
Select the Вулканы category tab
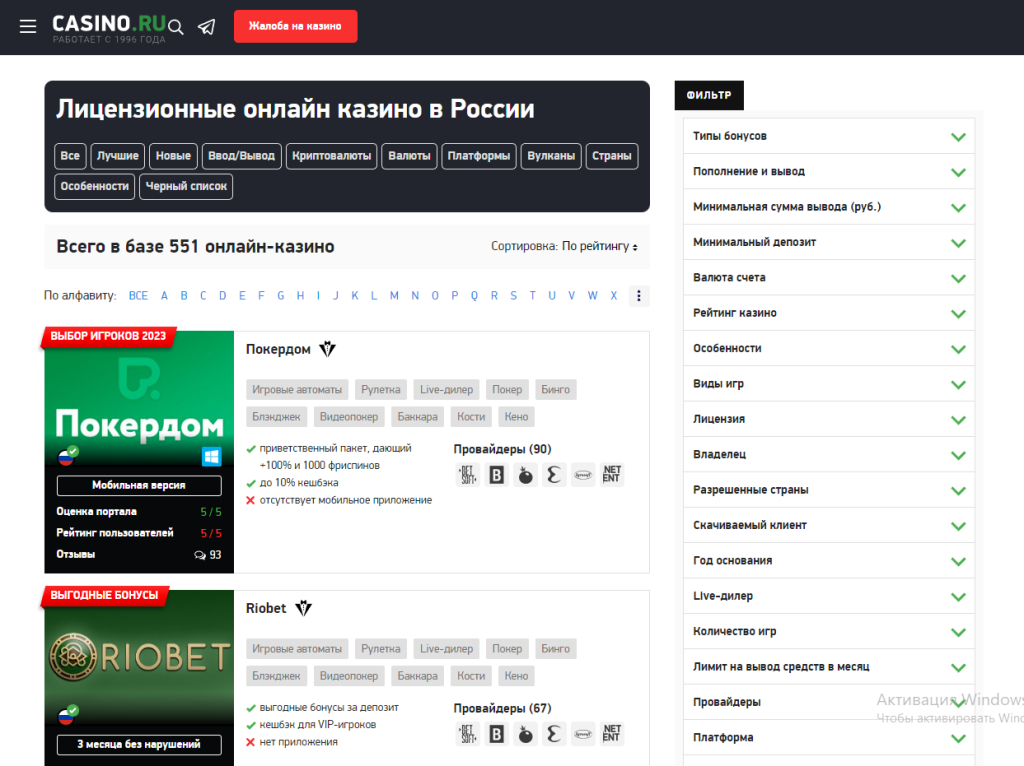(x=551, y=156)
